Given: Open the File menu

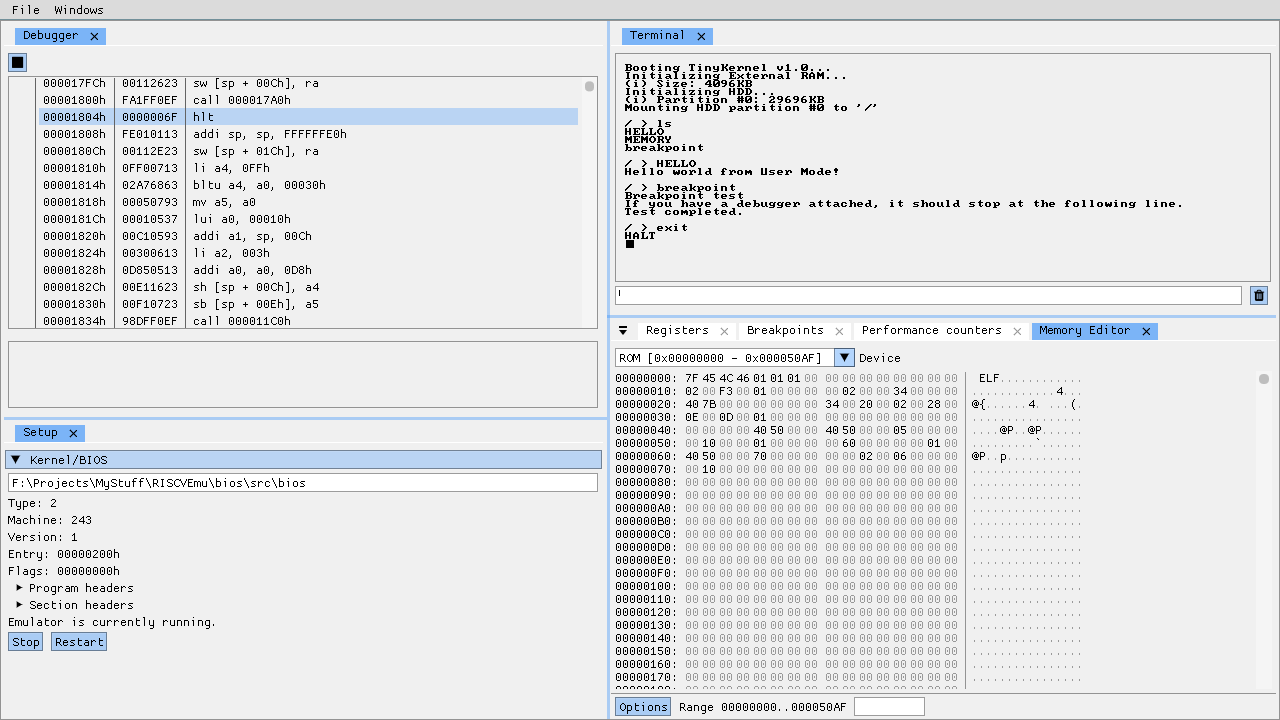Looking at the screenshot, I should tap(25, 10).
